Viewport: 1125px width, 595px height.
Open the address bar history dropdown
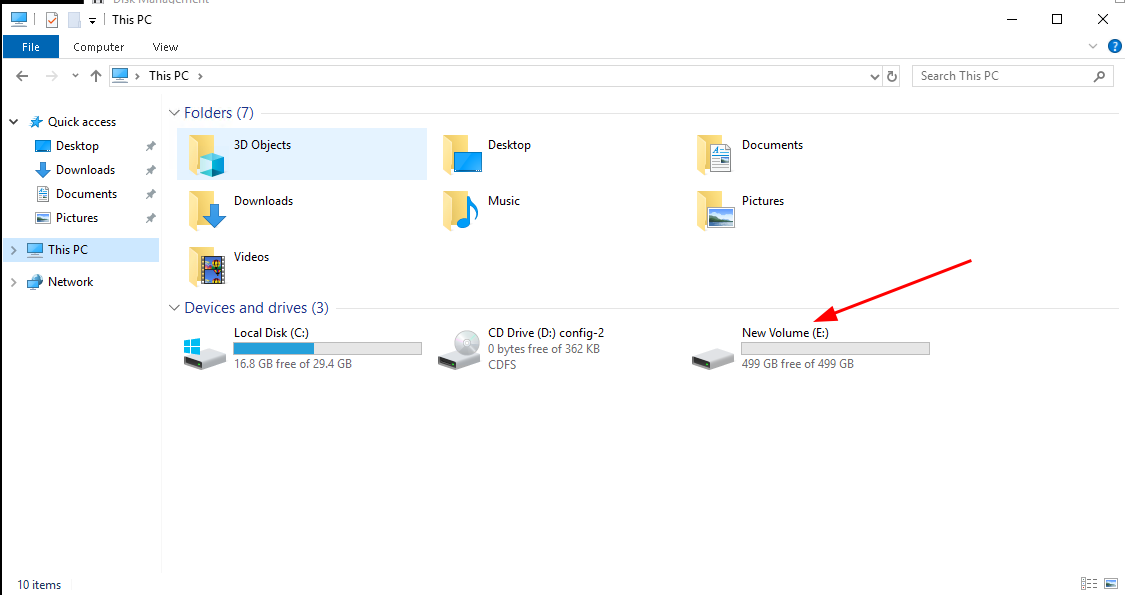tap(875, 76)
